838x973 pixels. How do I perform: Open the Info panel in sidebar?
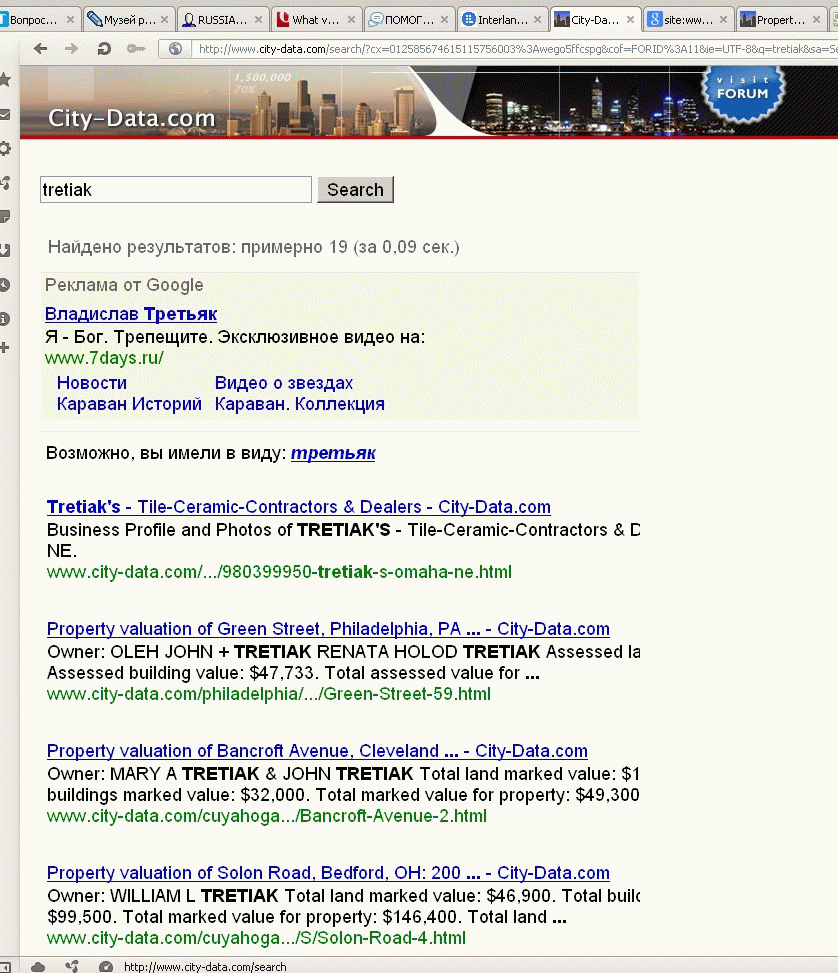pos(5,319)
